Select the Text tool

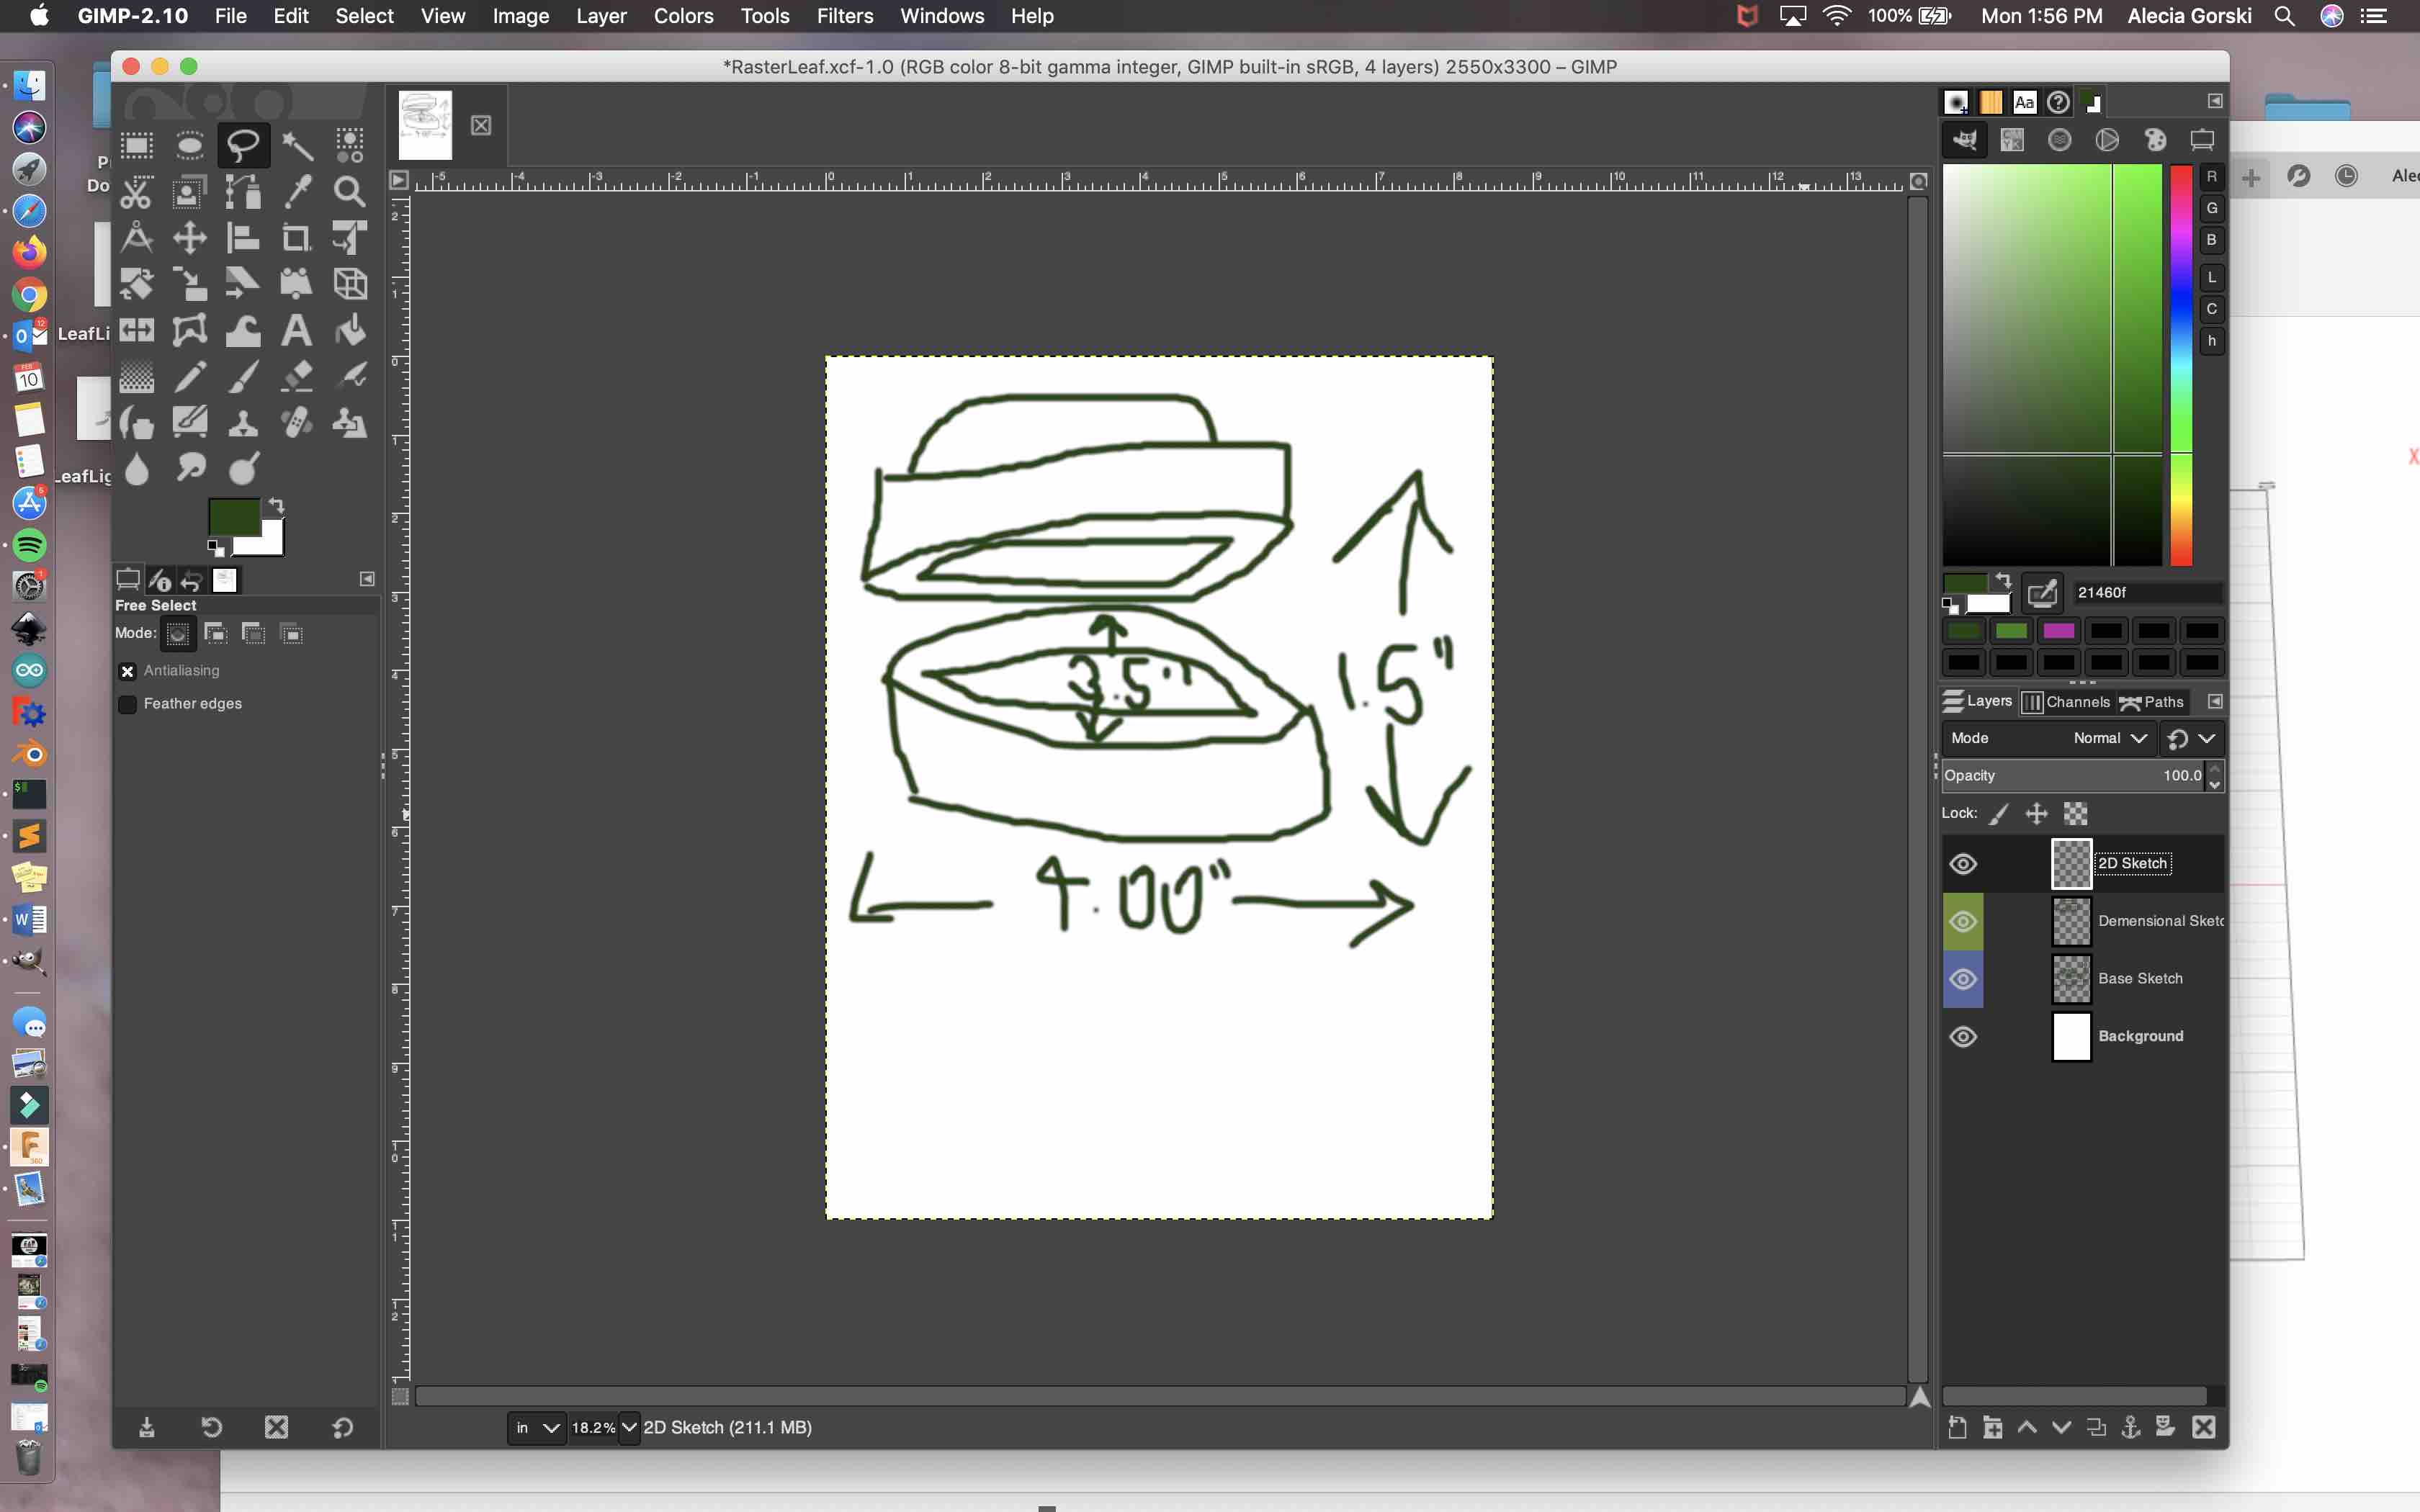click(x=297, y=330)
